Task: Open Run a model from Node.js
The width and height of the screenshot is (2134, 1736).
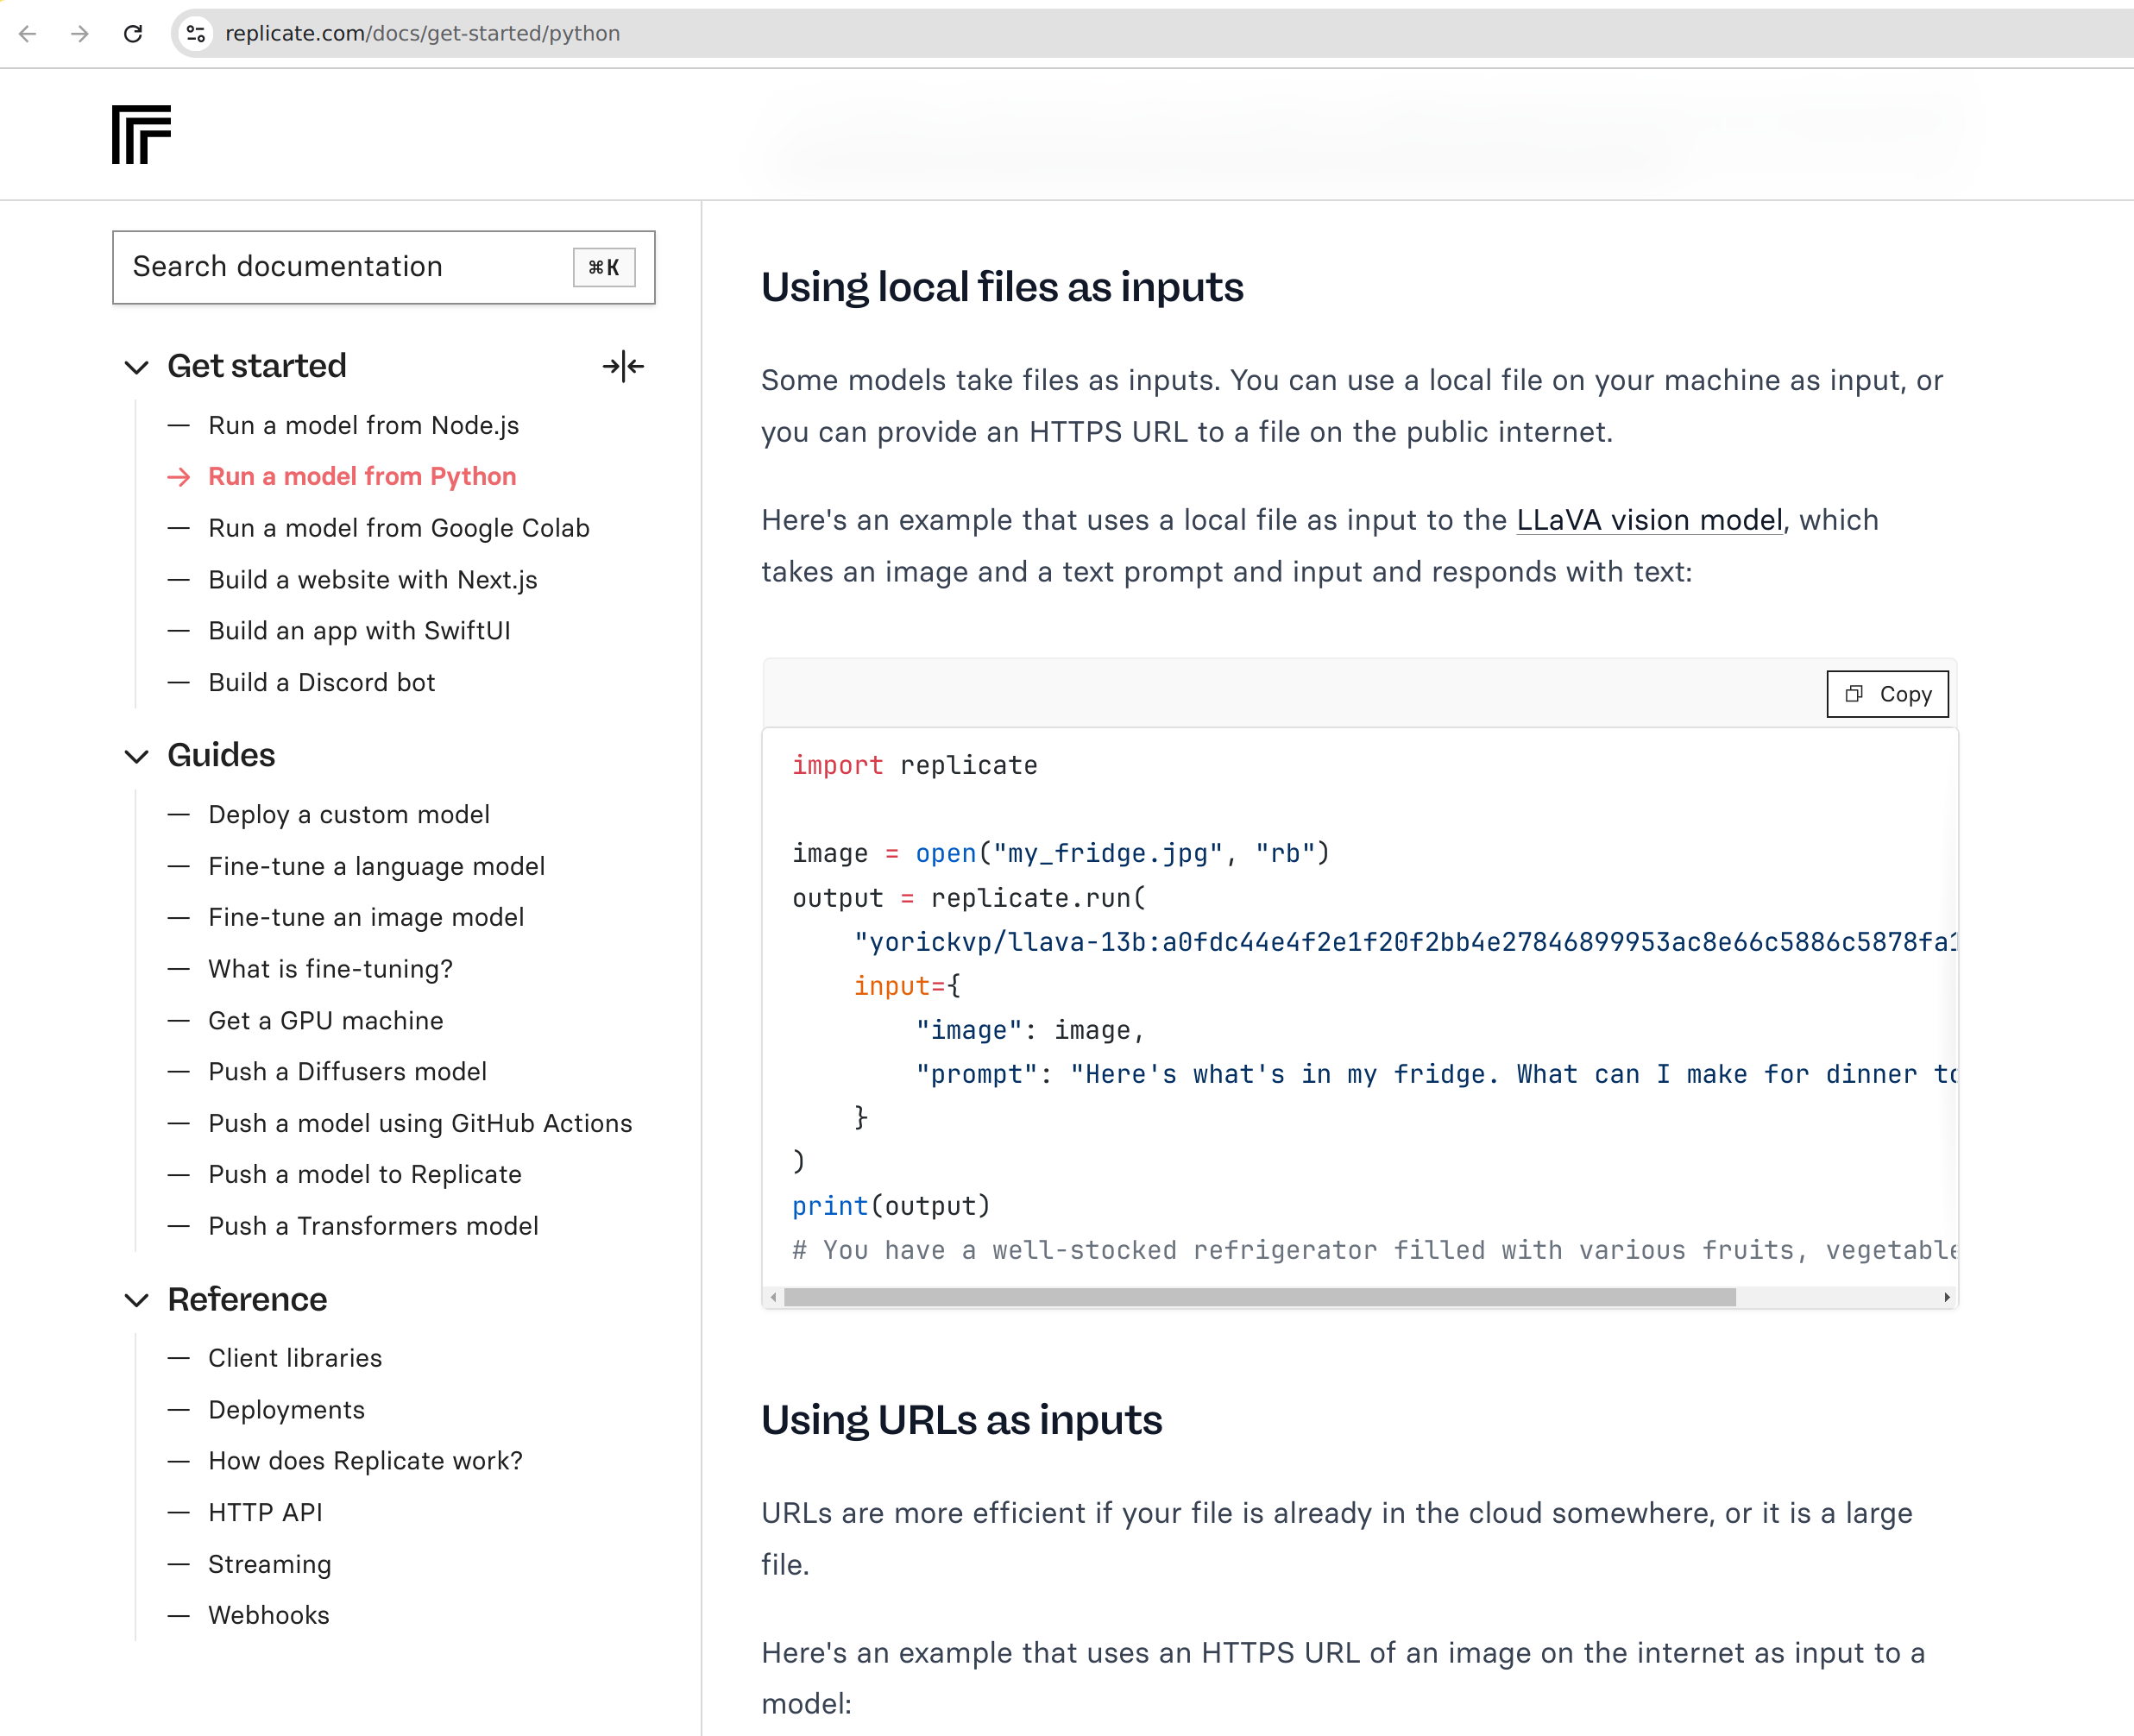Action: [363, 426]
